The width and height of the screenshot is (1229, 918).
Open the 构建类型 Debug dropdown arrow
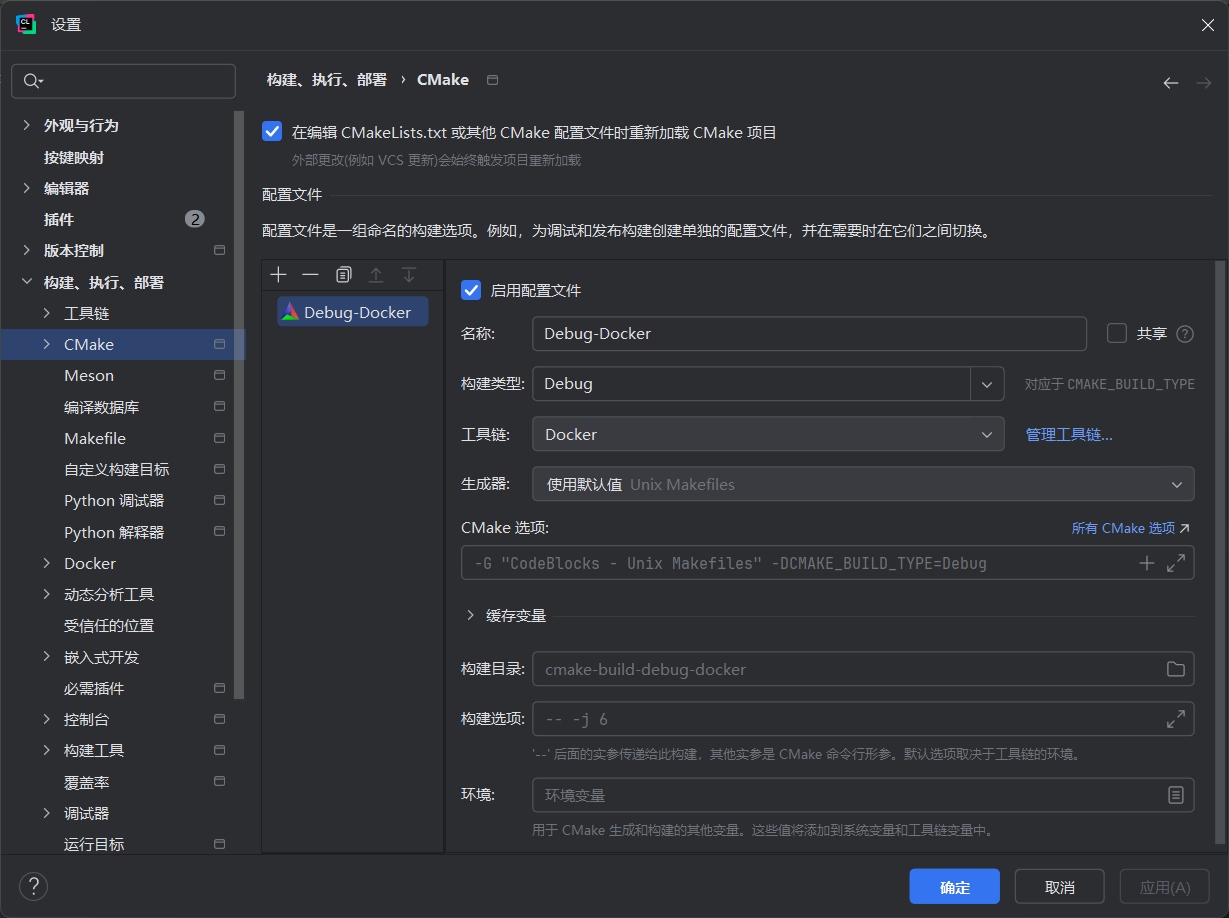(x=987, y=384)
